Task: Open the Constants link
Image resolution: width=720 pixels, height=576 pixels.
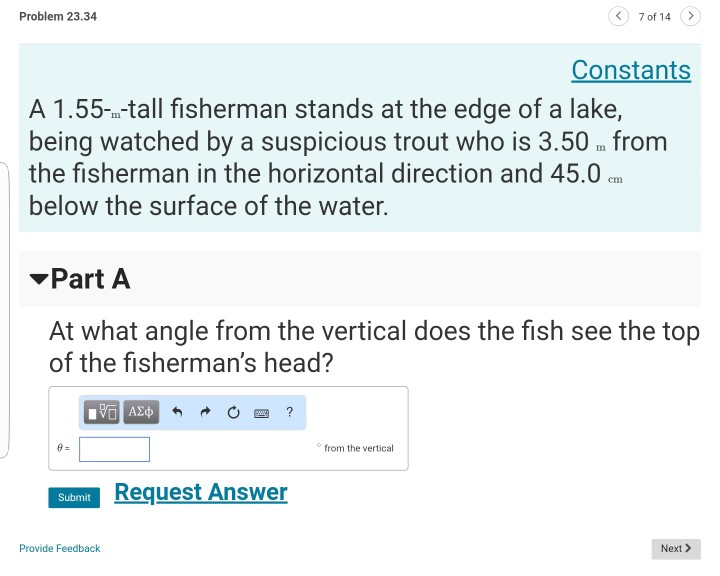Action: click(x=630, y=70)
